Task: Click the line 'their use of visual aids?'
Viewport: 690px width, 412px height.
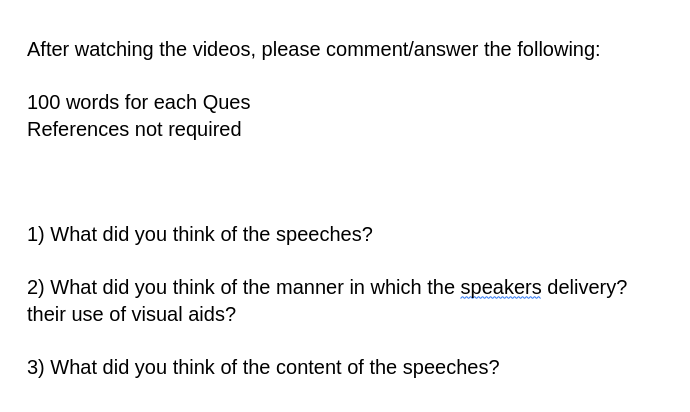Action: click(132, 315)
